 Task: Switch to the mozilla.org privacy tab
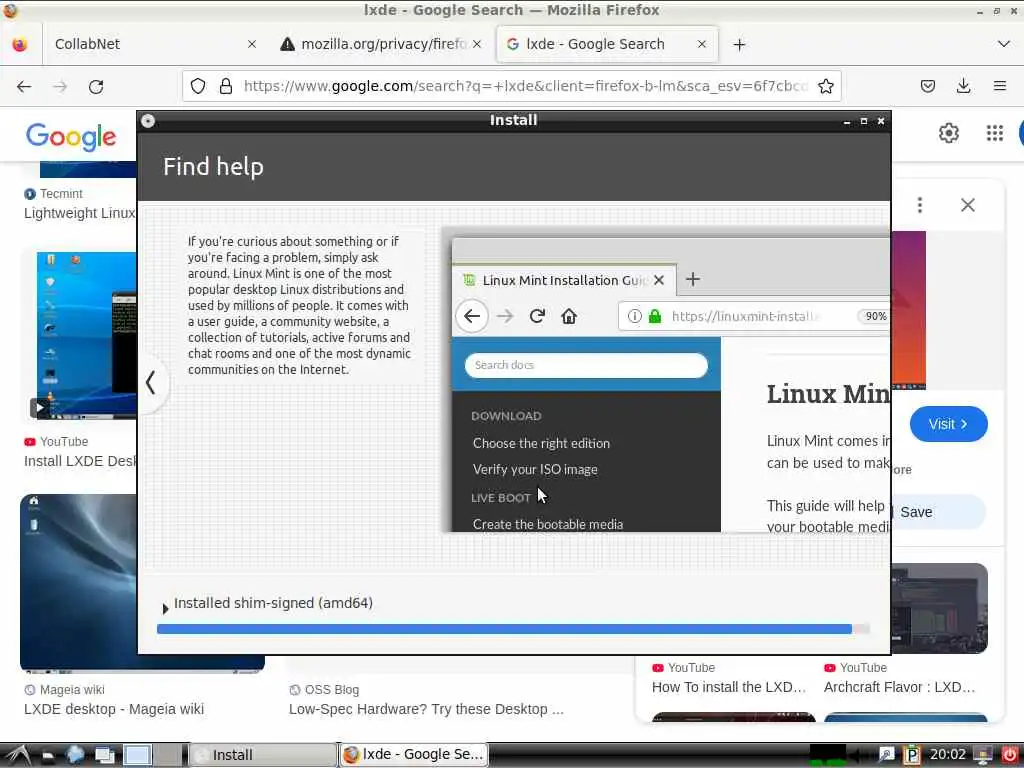(x=380, y=44)
